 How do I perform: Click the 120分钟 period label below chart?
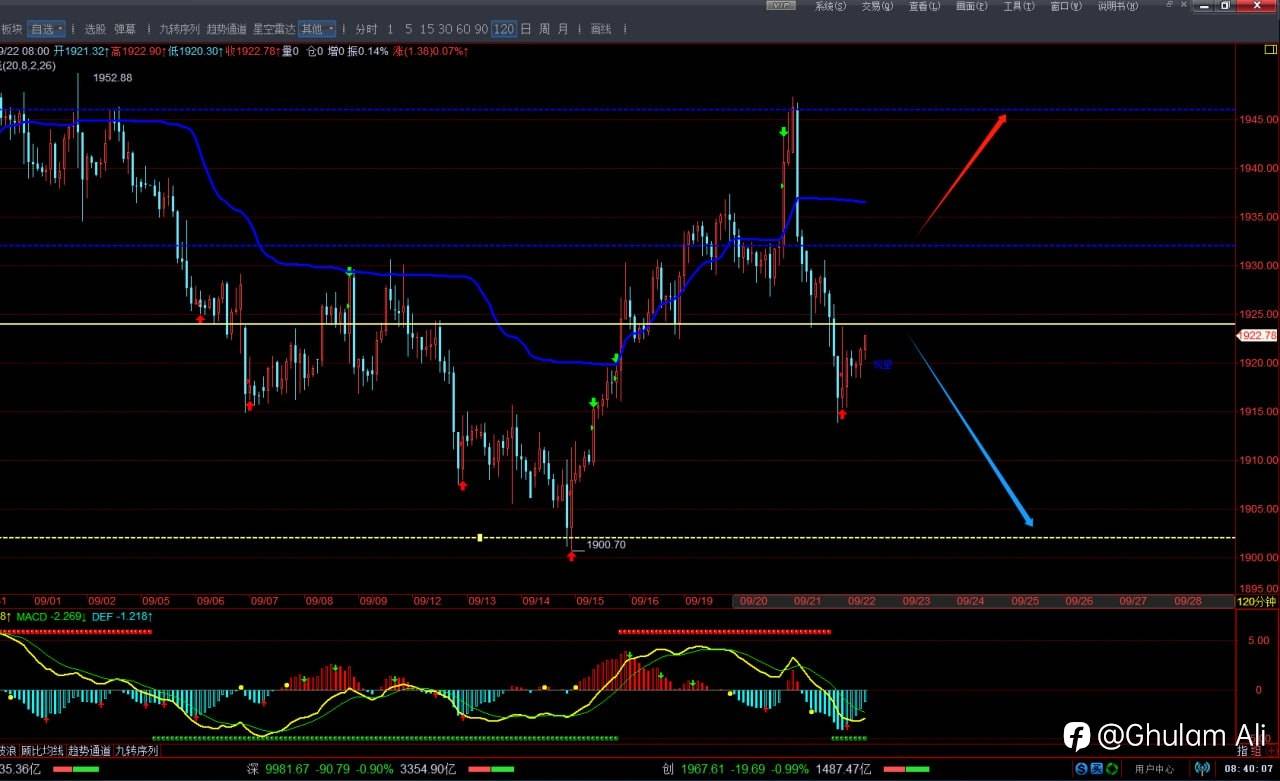(x=1257, y=602)
